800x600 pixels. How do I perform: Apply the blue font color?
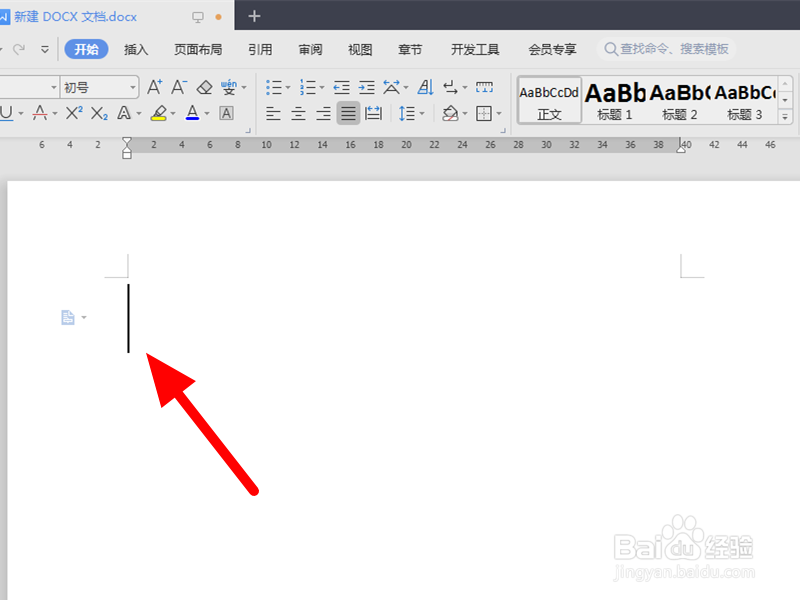[192, 113]
